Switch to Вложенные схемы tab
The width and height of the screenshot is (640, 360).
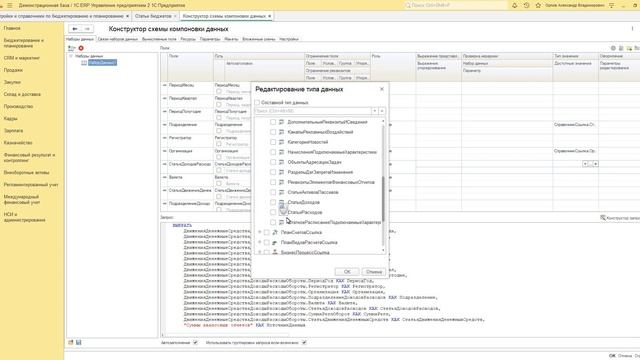[x=259, y=39]
